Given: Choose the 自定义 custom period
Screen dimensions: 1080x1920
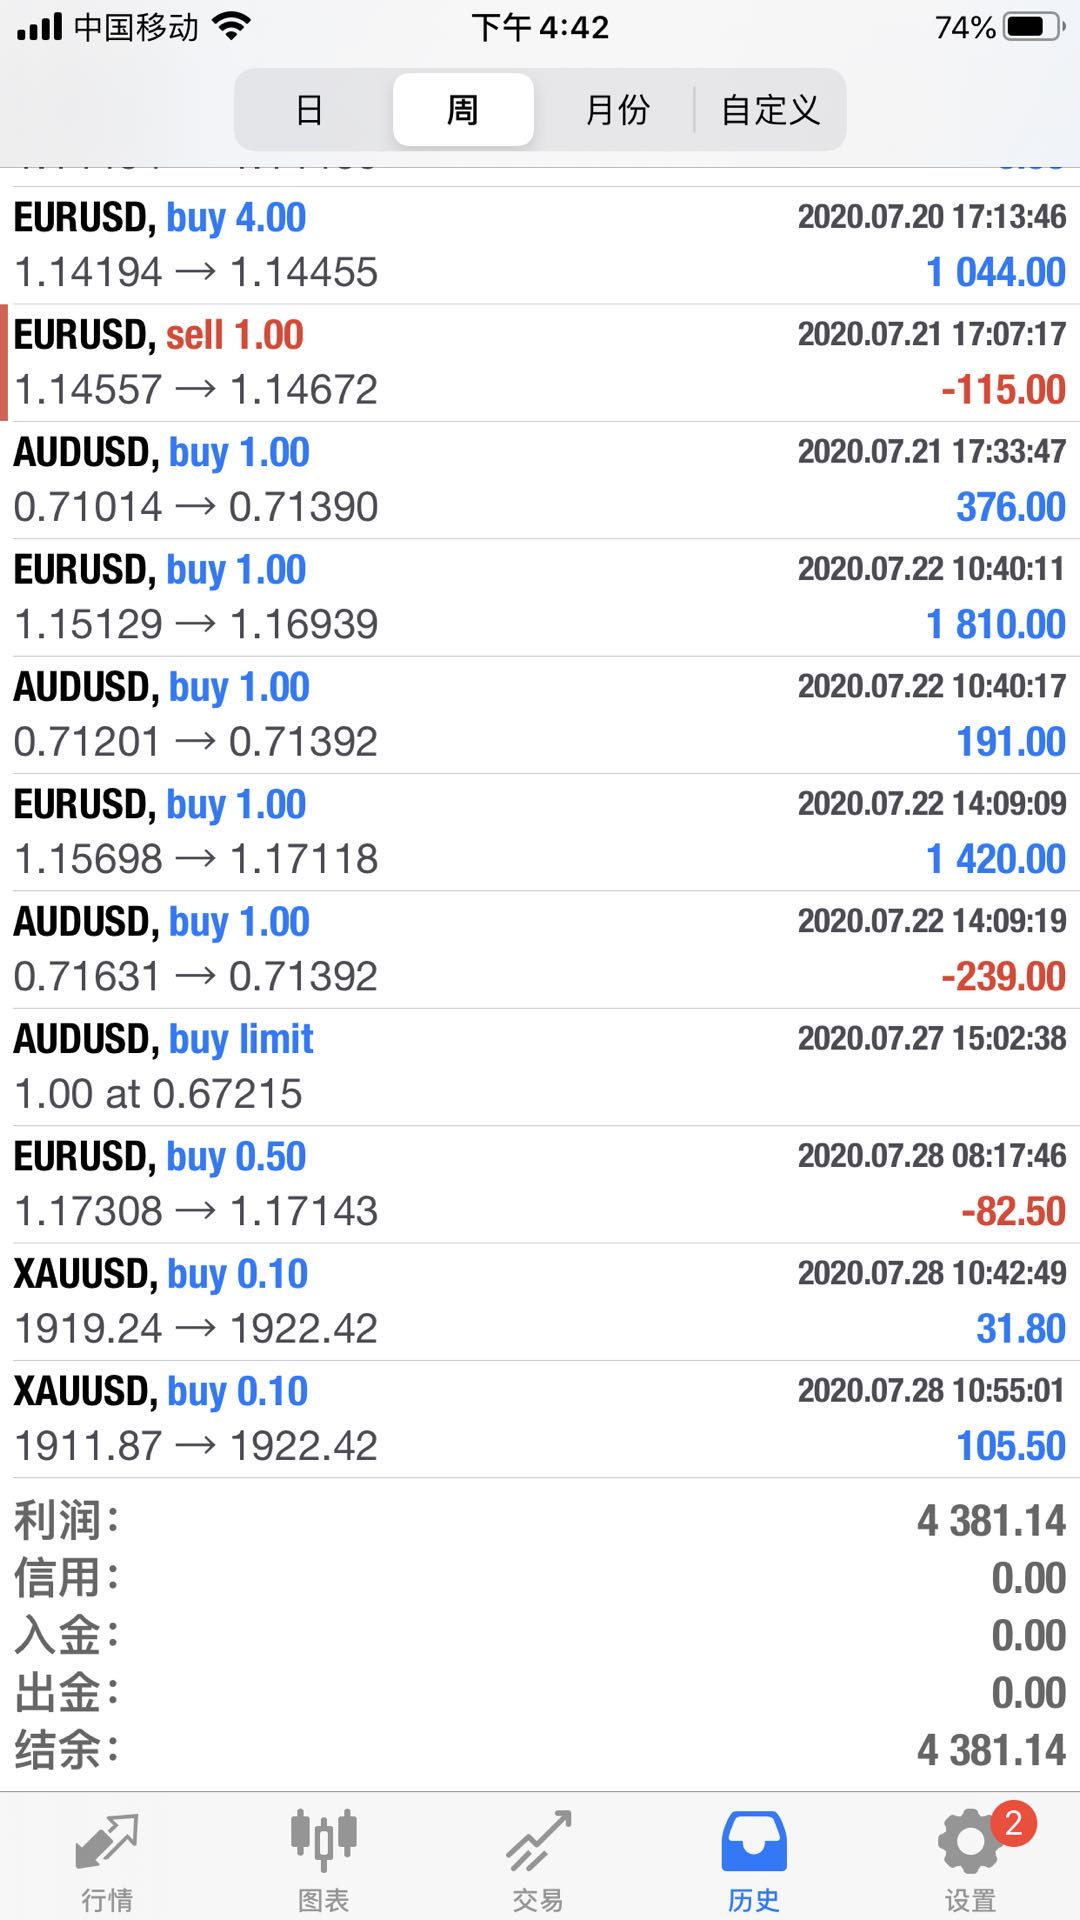Looking at the screenshot, I should click(770, 109).
